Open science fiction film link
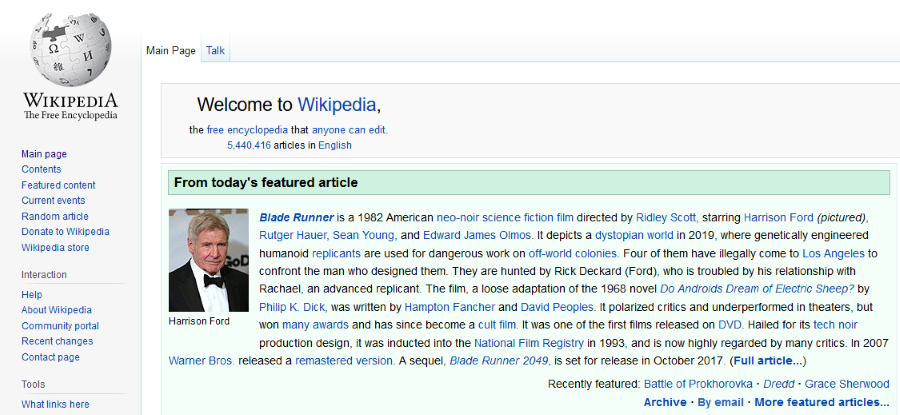Viewport: 900px width, 415px height. coord(527,218)
